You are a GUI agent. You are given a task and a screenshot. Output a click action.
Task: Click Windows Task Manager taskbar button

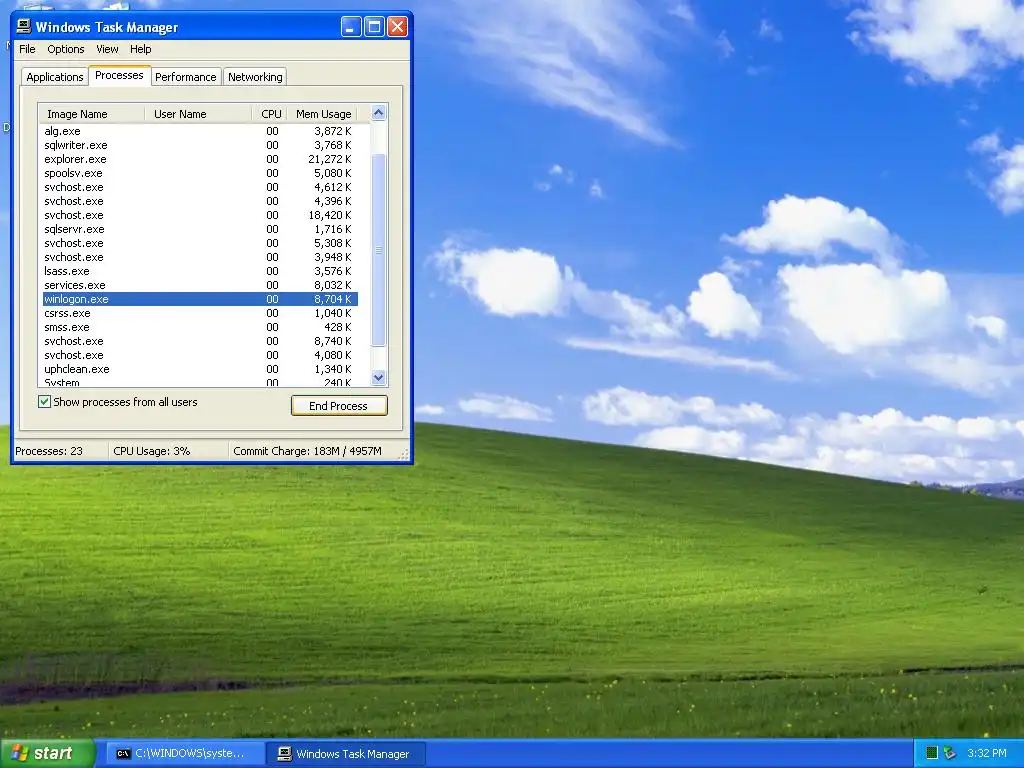[x=347, y=754]
